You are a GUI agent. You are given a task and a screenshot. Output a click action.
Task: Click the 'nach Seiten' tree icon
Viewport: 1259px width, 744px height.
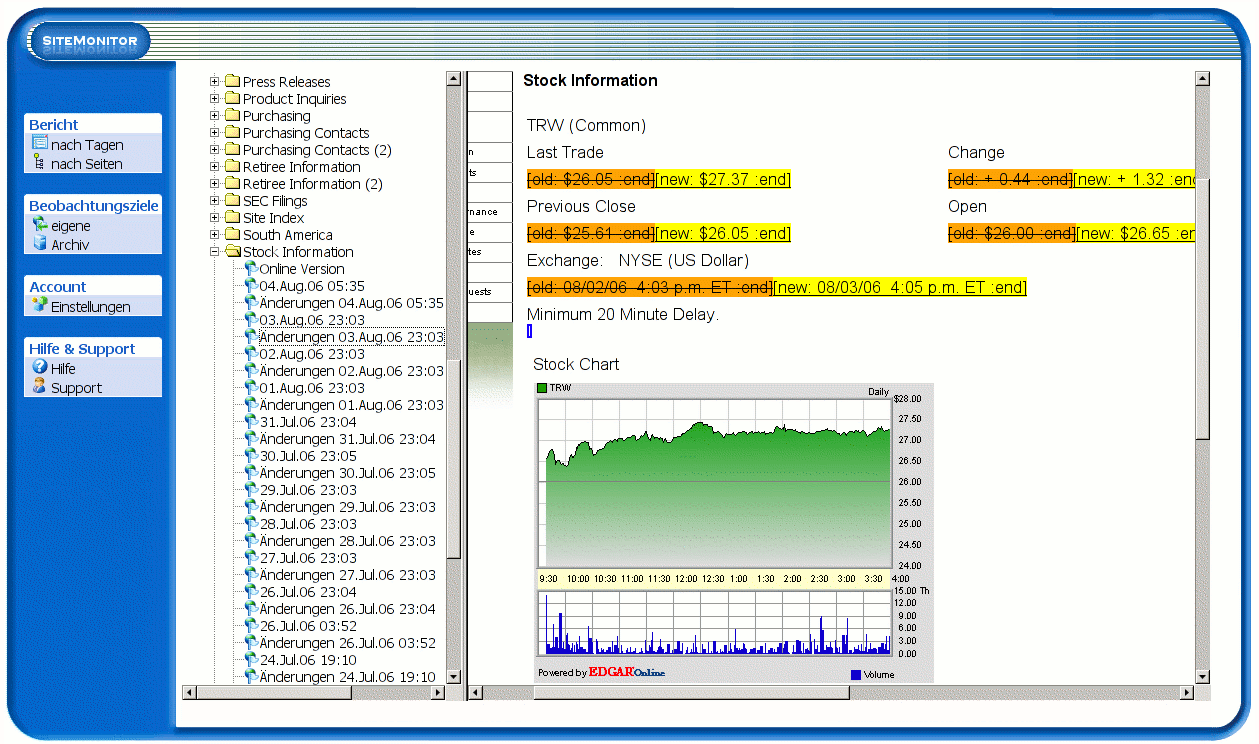(40, 163)
